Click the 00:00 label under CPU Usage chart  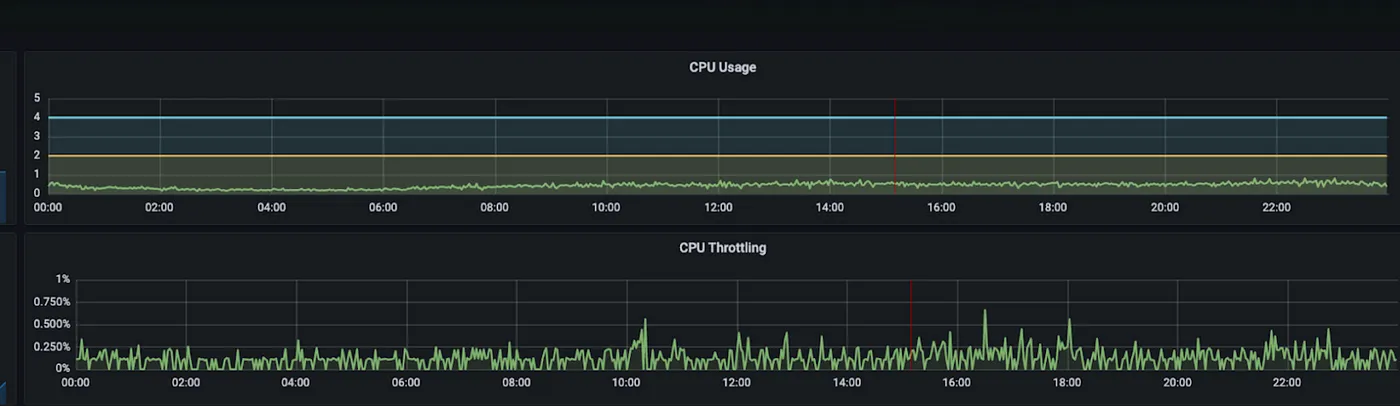pos(48,208)
